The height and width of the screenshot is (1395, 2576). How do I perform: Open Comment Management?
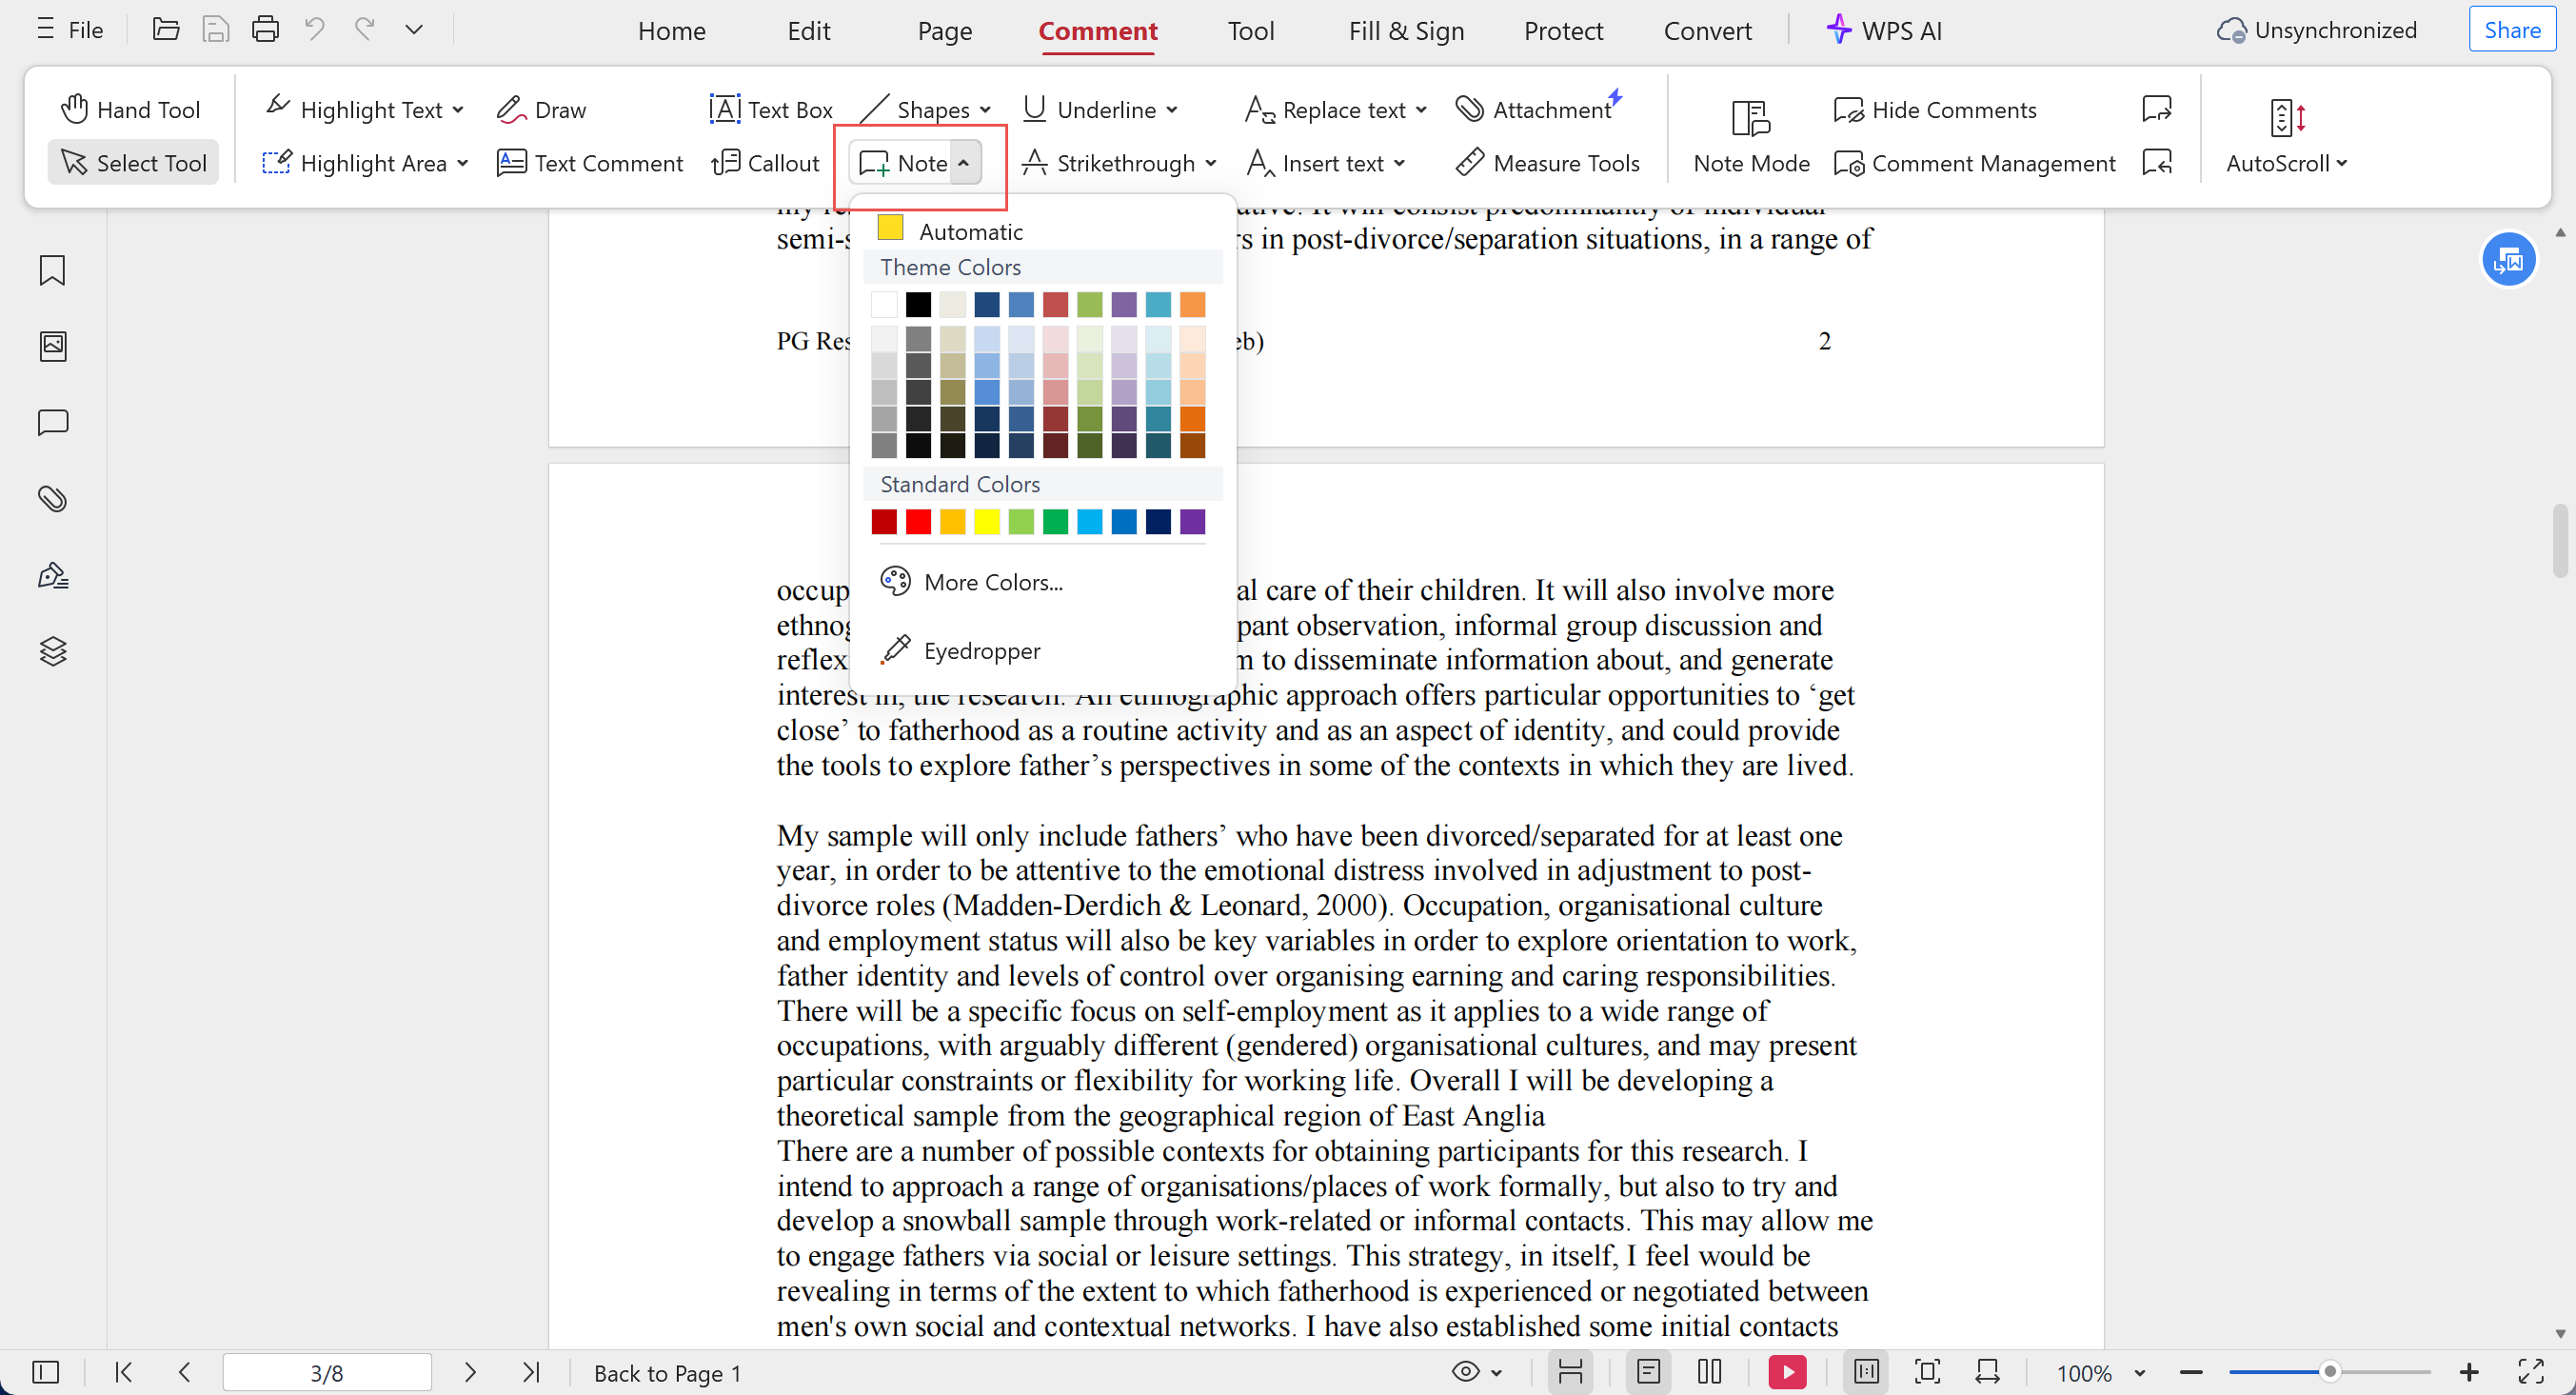1975,162
